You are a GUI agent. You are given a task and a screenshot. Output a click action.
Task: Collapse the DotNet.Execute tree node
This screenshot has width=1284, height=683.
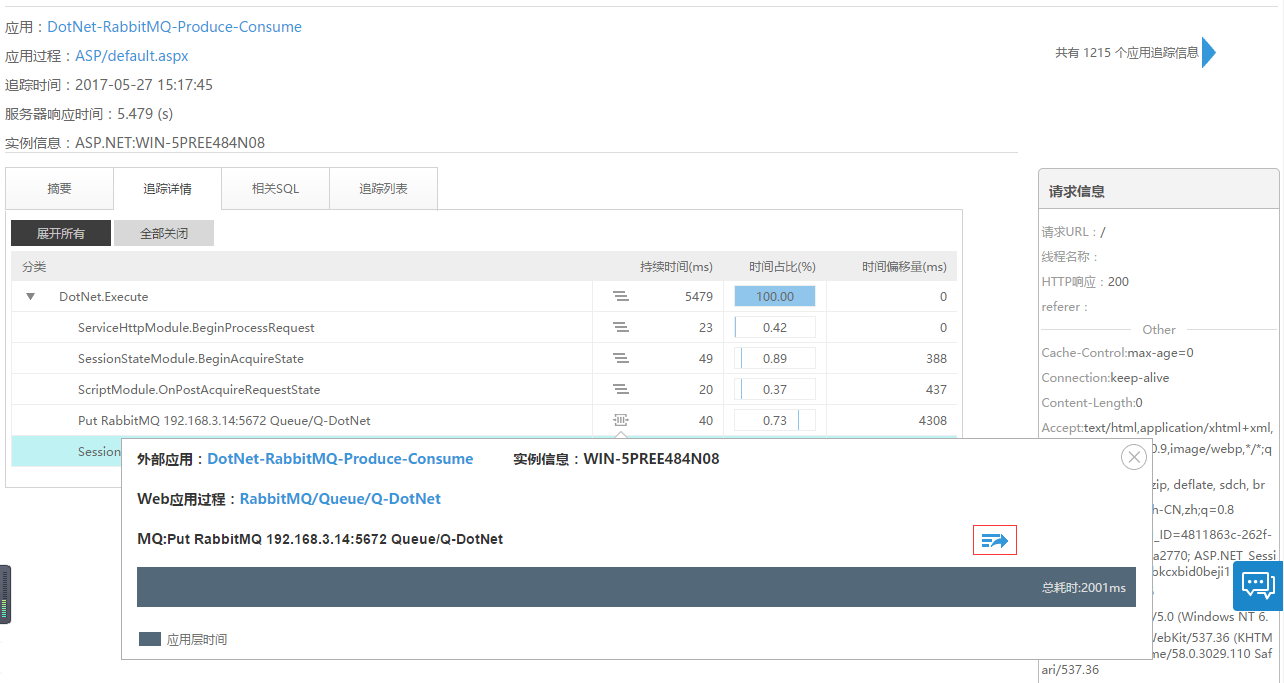30,296
